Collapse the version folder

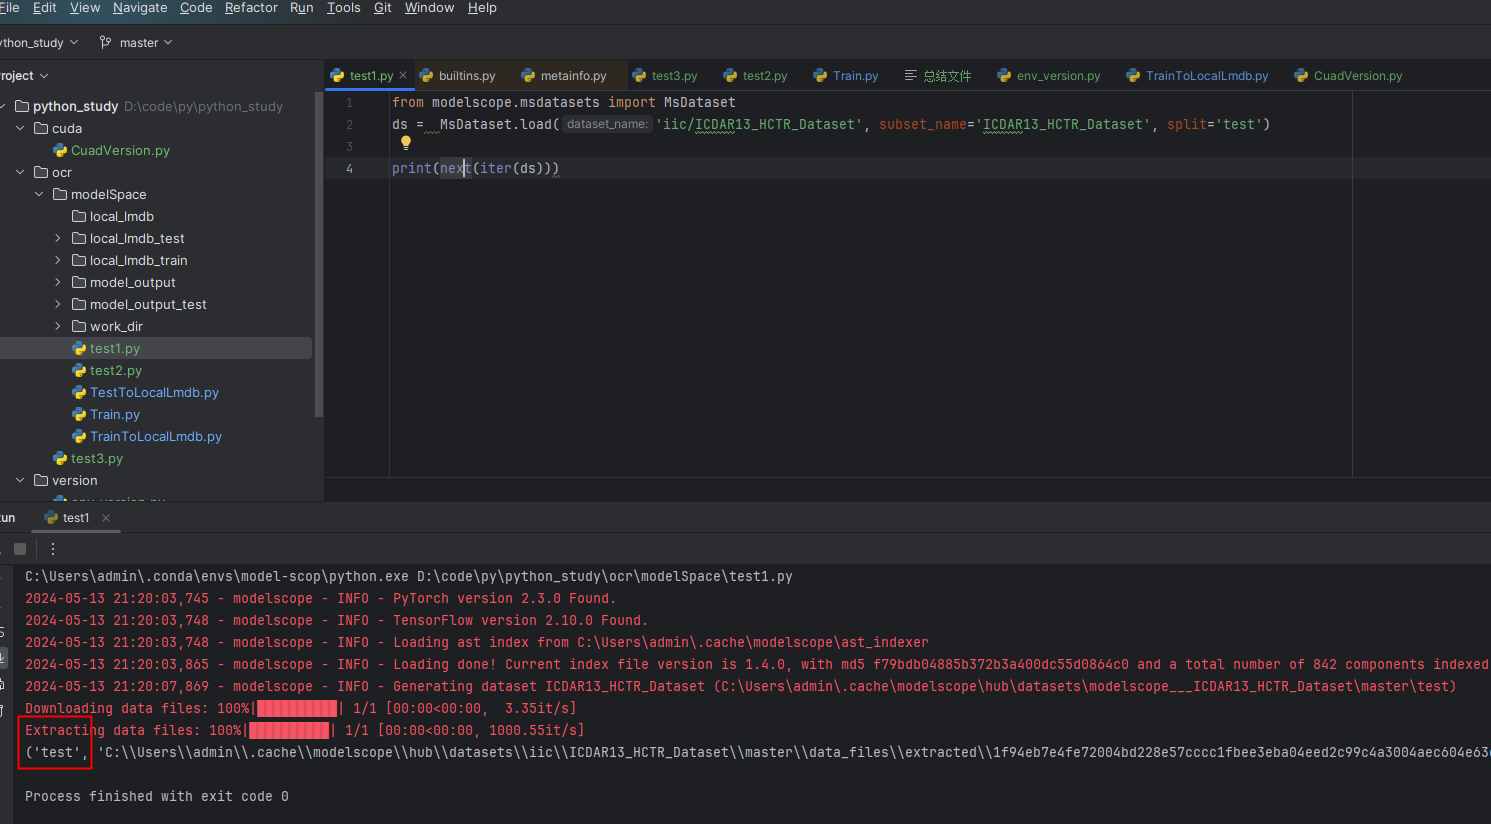(x=20, y=480)
